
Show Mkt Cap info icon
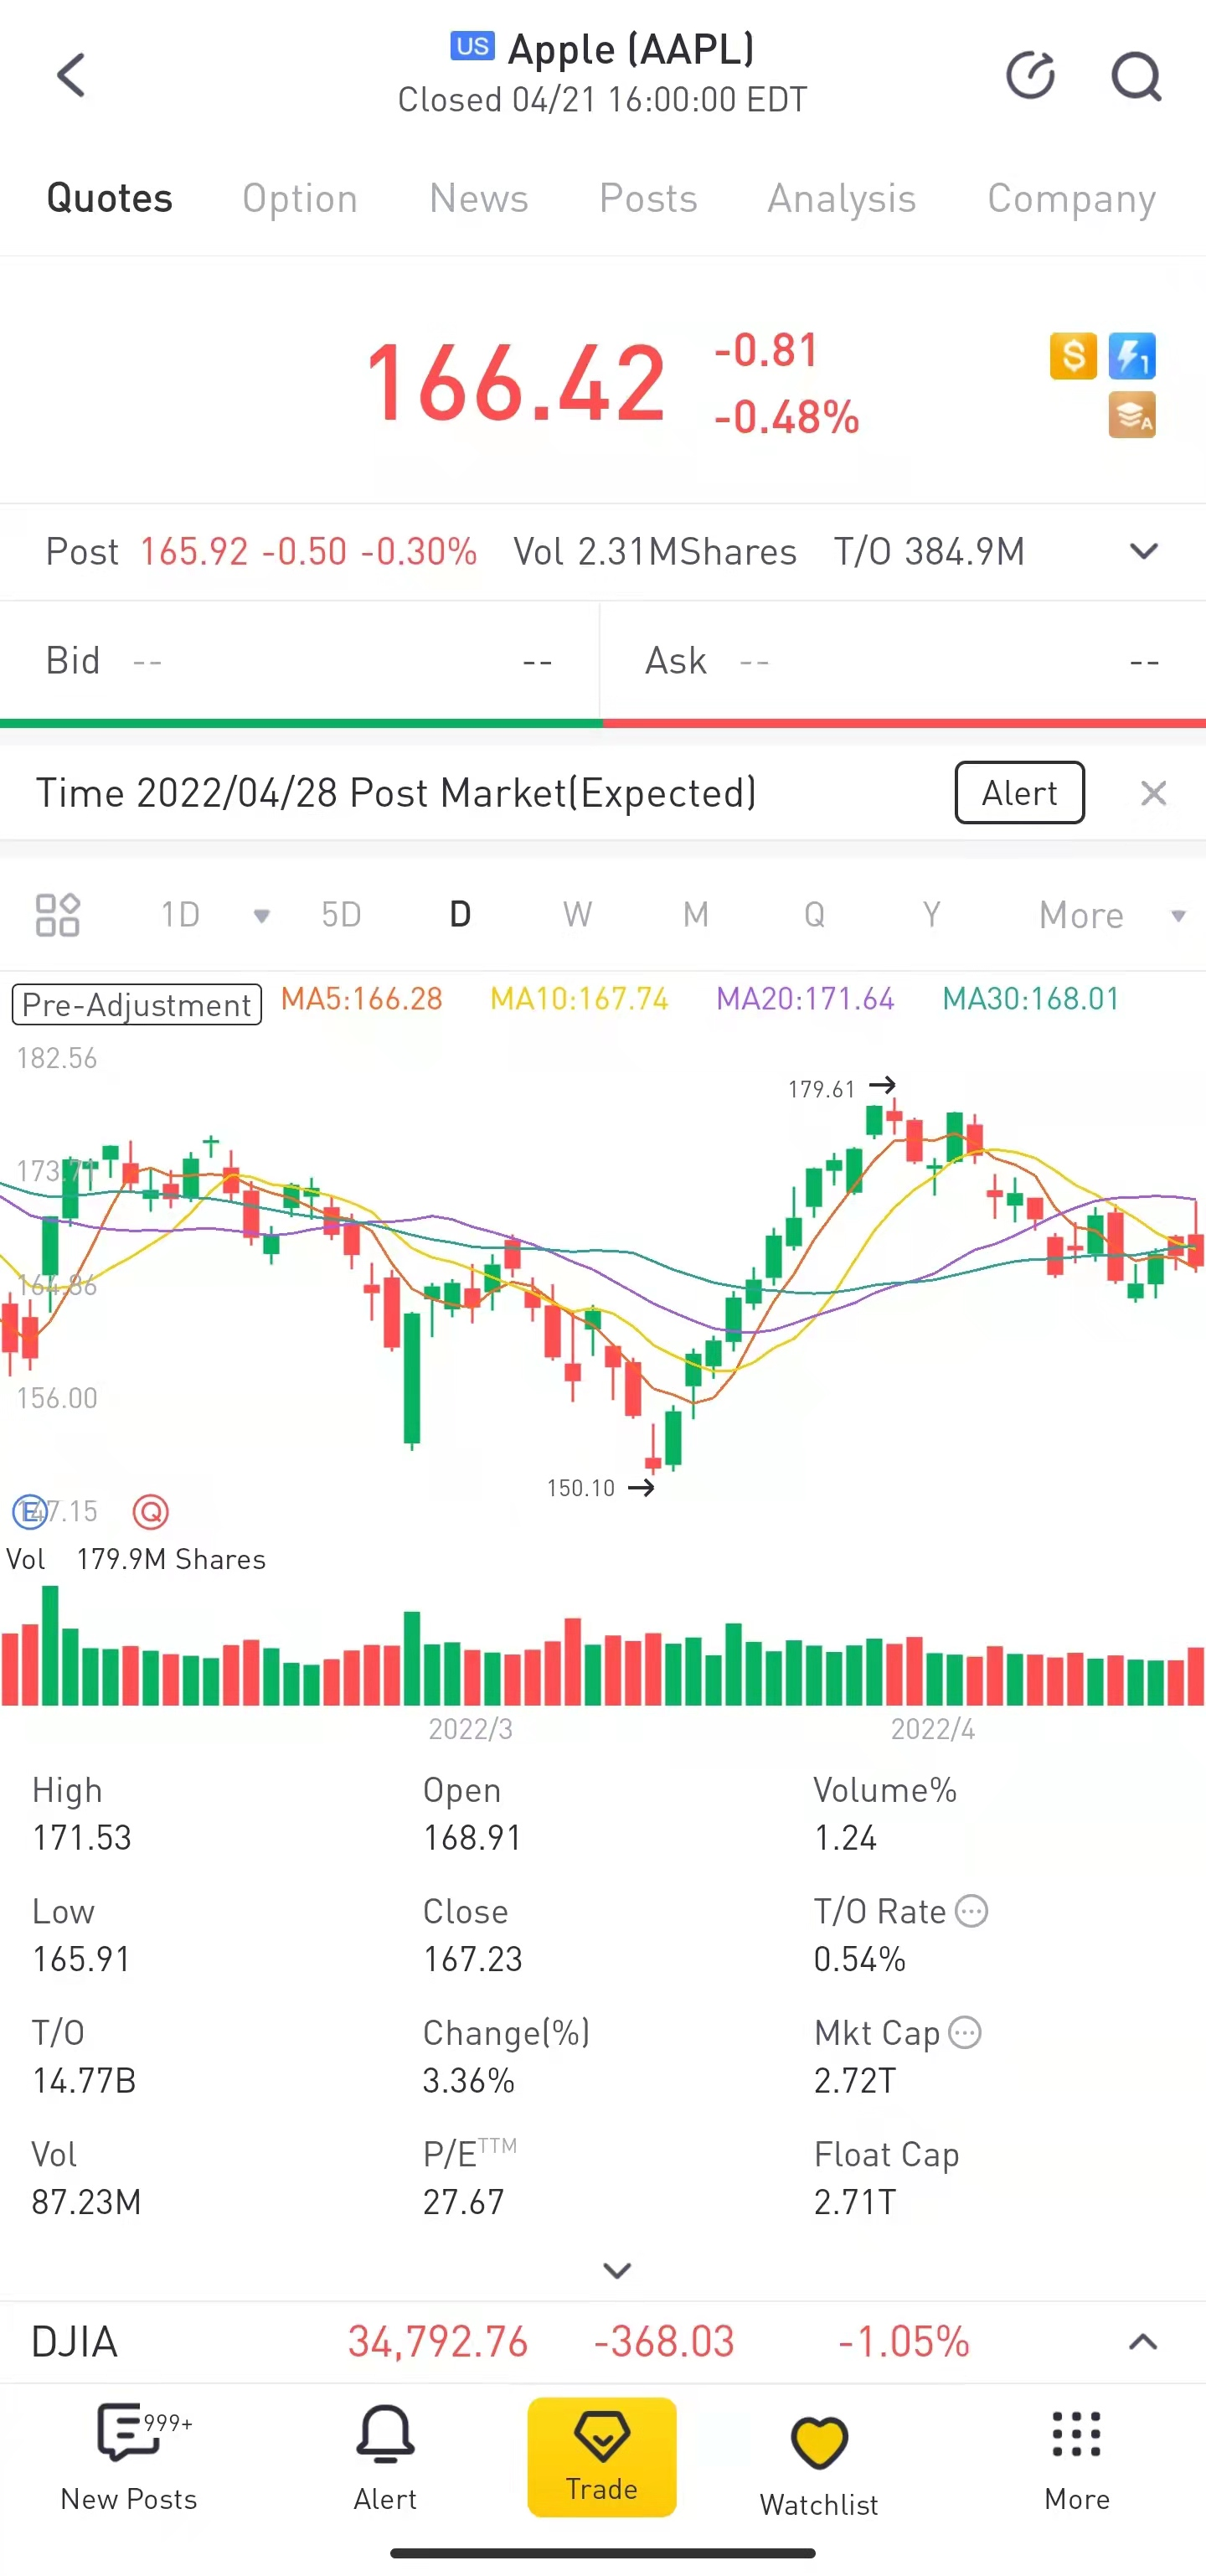click(x=965, y=2032)
